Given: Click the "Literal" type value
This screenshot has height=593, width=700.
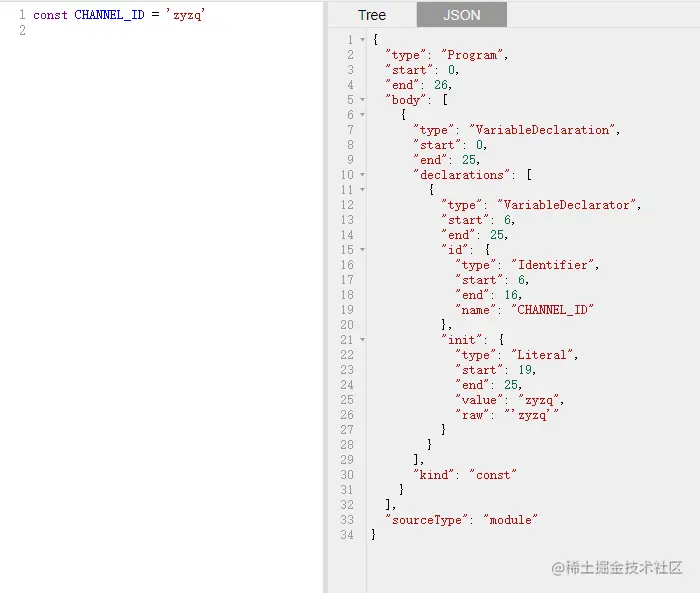Looking at the screenshot, I should [x=542, y=355].
